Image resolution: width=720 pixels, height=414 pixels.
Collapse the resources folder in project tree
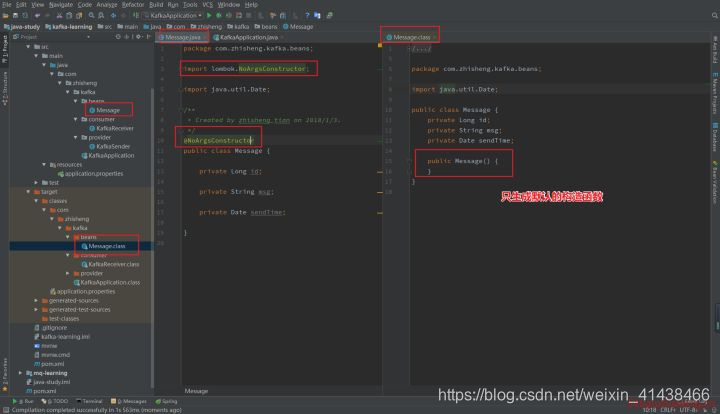tap(44, 165)
